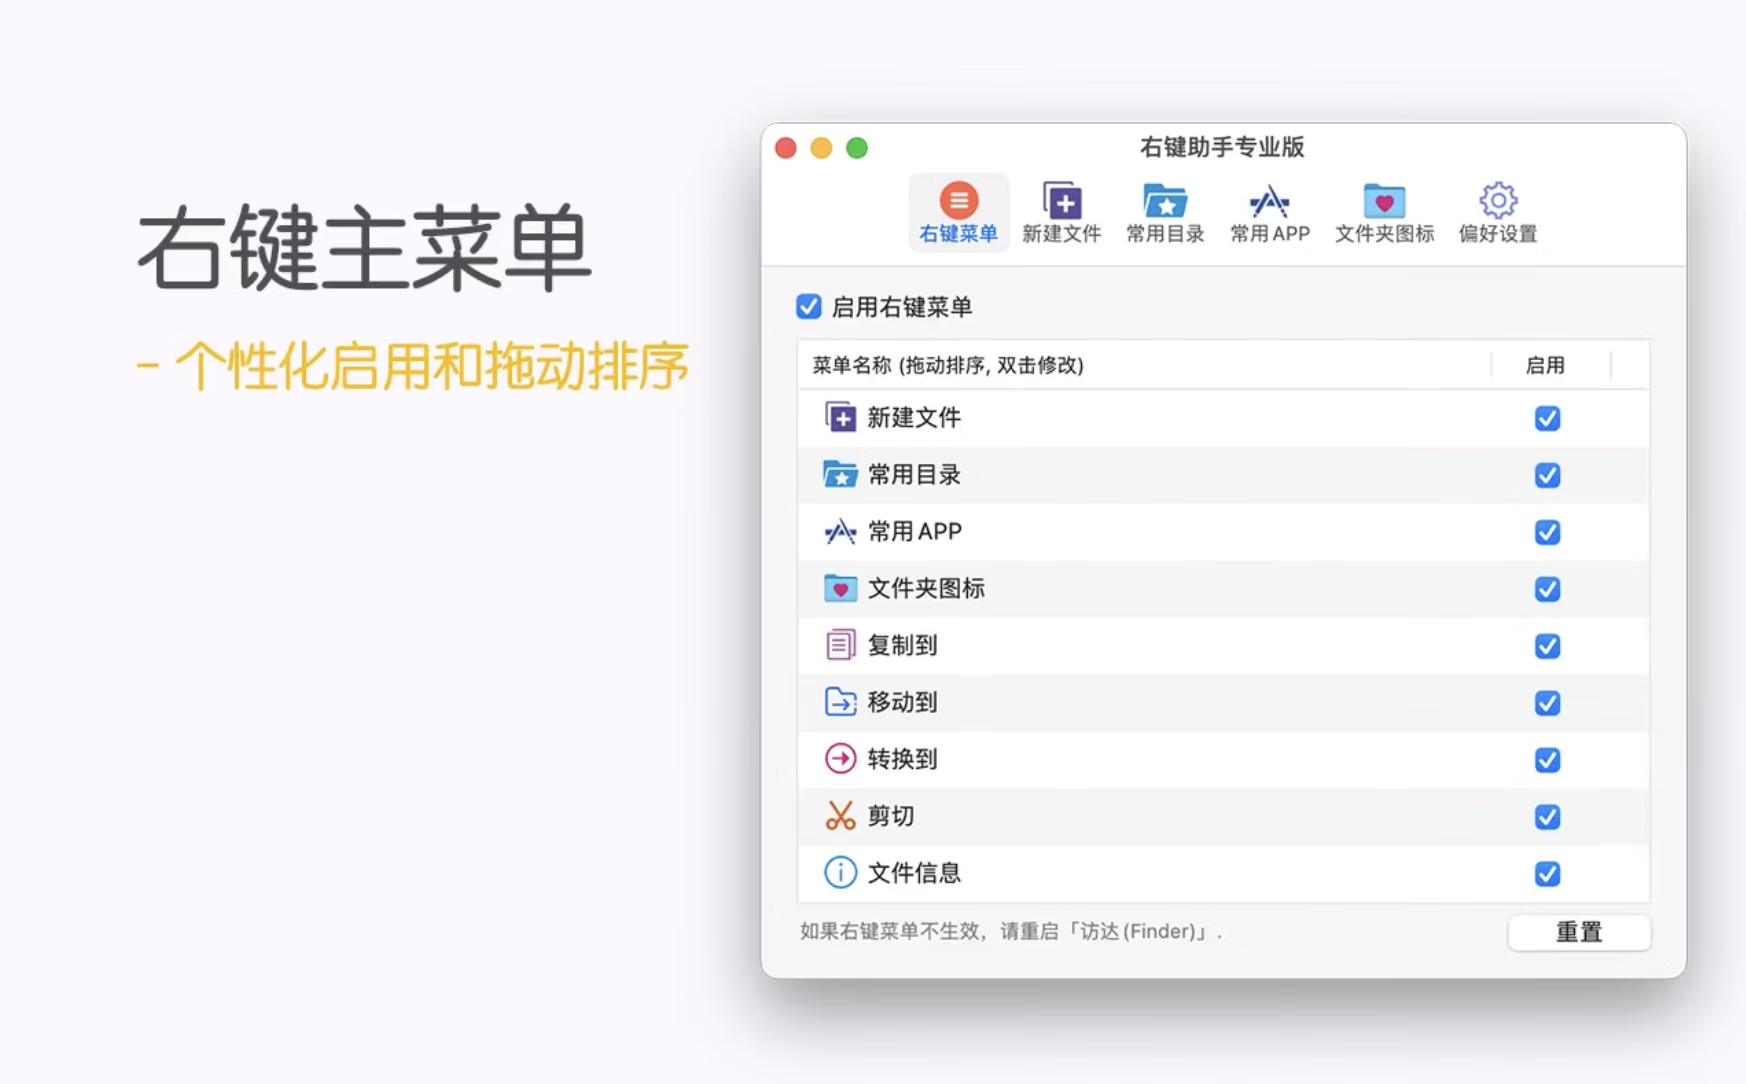Toggle the 启用右键菜单 checkbox
Image resolution: width=1746 pixels, height=1084 pixels.
click(809, 307)
